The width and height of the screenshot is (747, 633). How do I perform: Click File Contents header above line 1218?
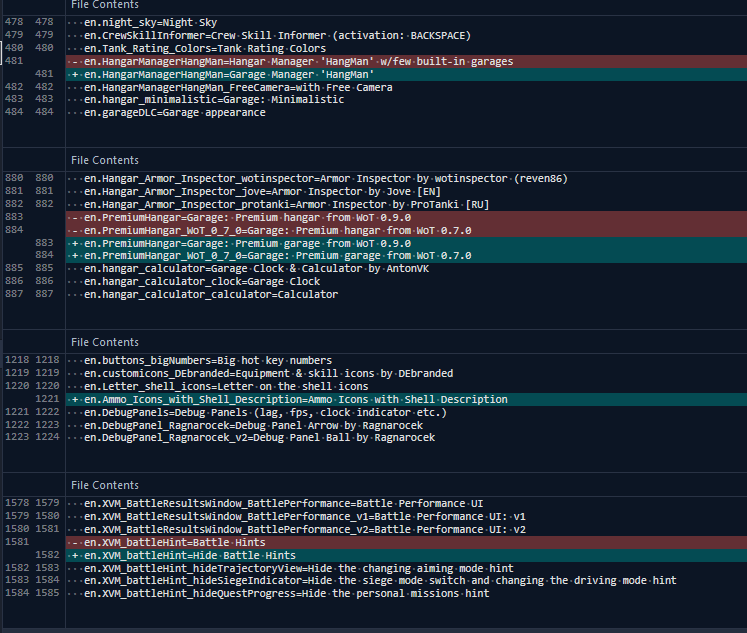105,342
